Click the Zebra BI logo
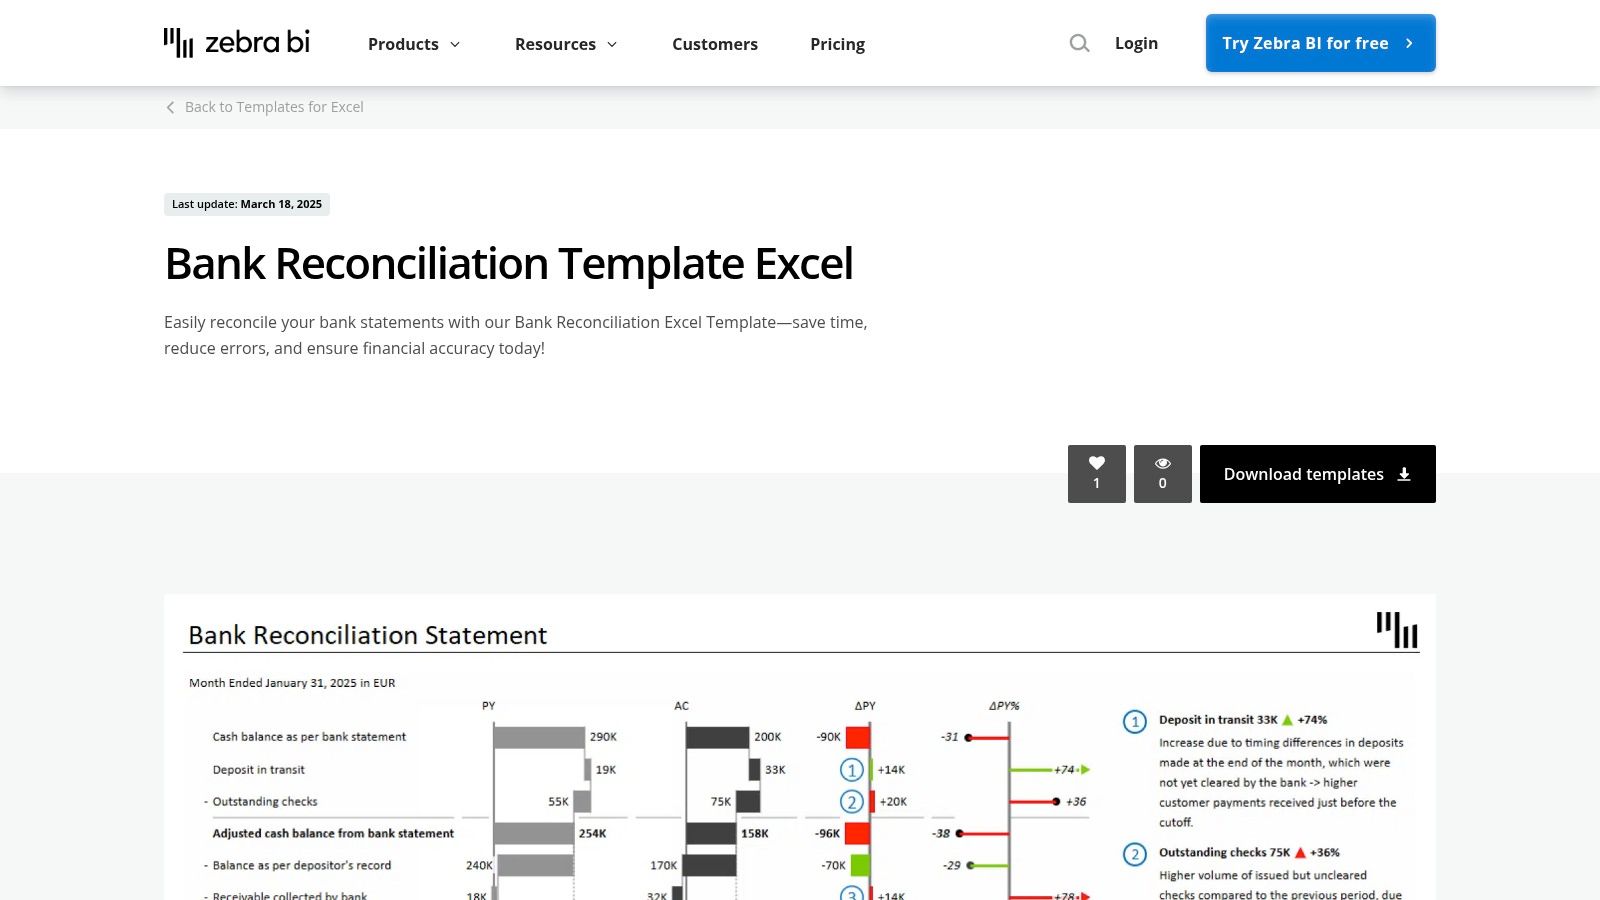 [237, 43]
